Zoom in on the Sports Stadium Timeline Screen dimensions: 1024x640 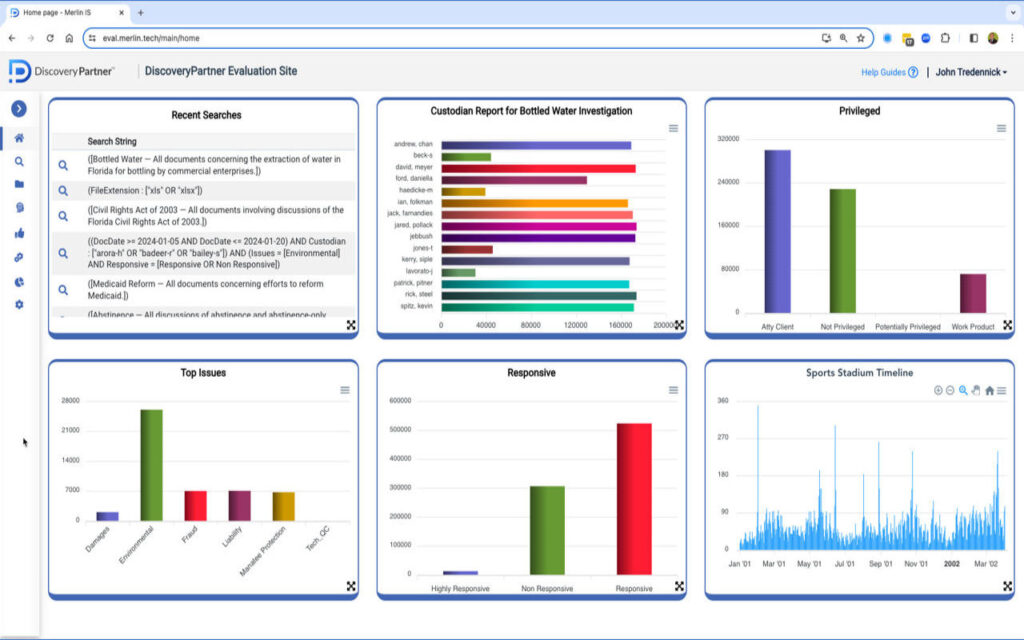coord(938,390)
